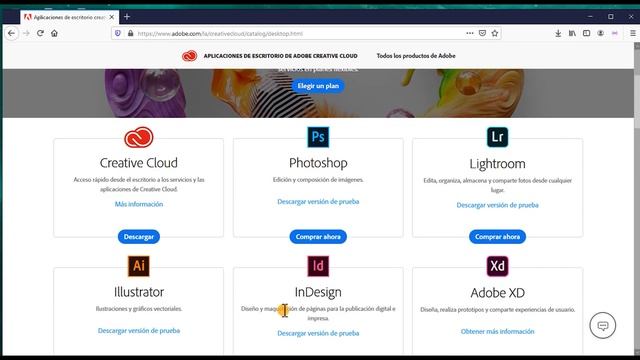The image size is (640, 360).
Task: Click the Creative Cloud title text
Action: 139,163
